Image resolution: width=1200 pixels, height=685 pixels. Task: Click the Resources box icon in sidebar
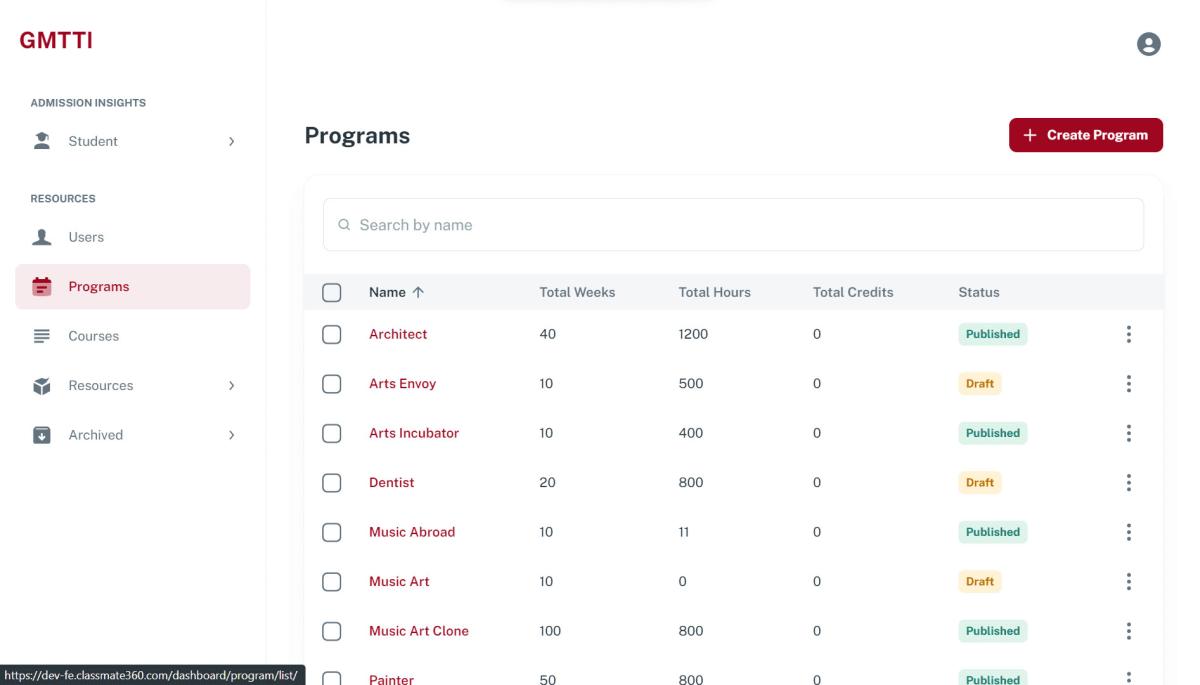click(42, 385)
